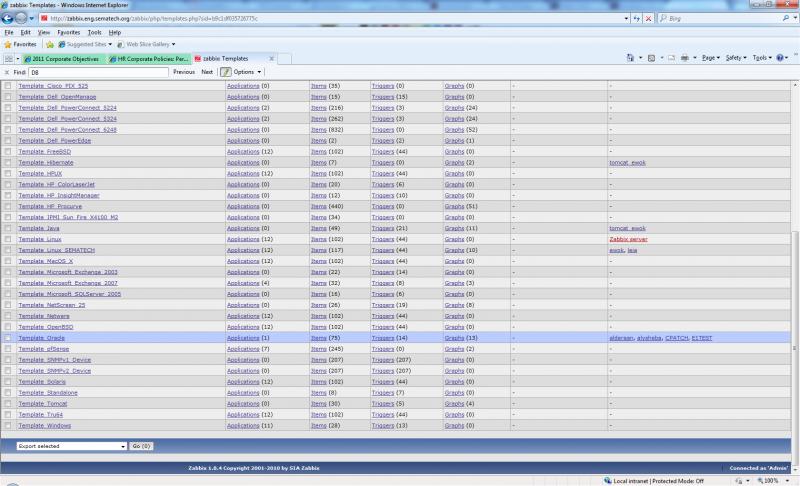Open the View menu

[x=44, y=32]
